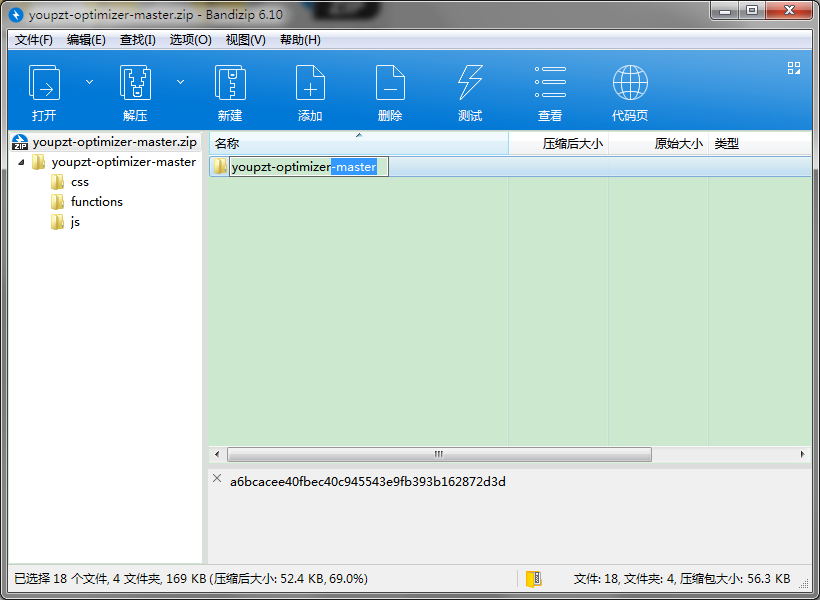Click folder icon in file list row
Screen dimensions: 820x600
tap(220, 166)
